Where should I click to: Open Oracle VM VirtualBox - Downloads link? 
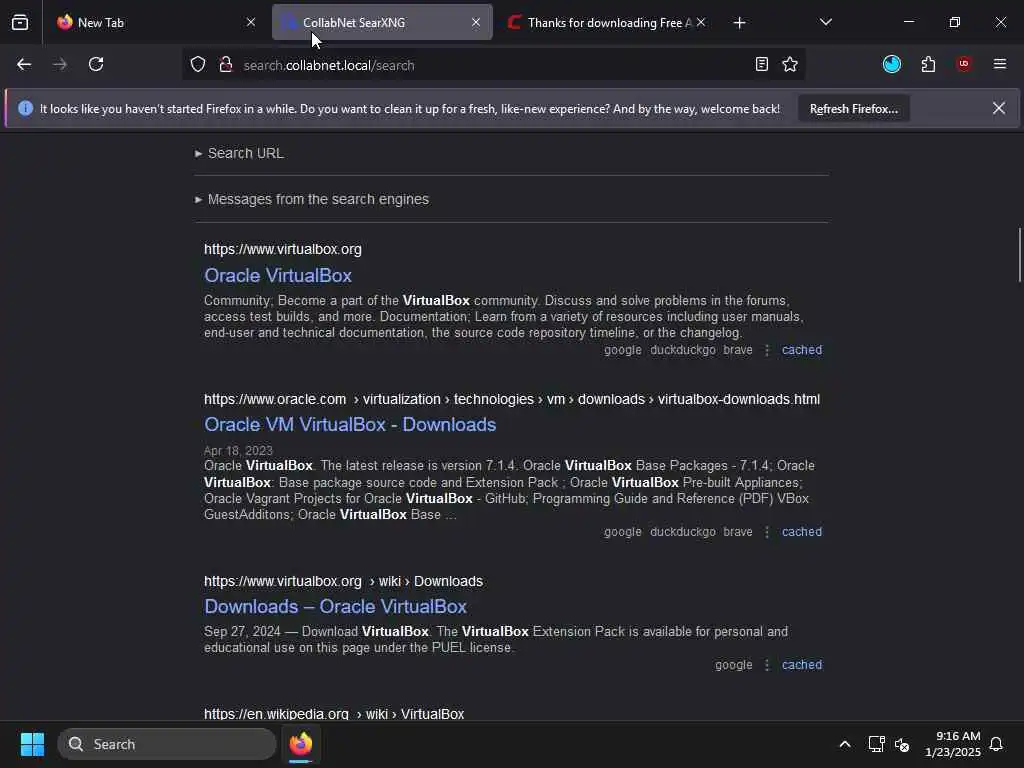point(350,424)
